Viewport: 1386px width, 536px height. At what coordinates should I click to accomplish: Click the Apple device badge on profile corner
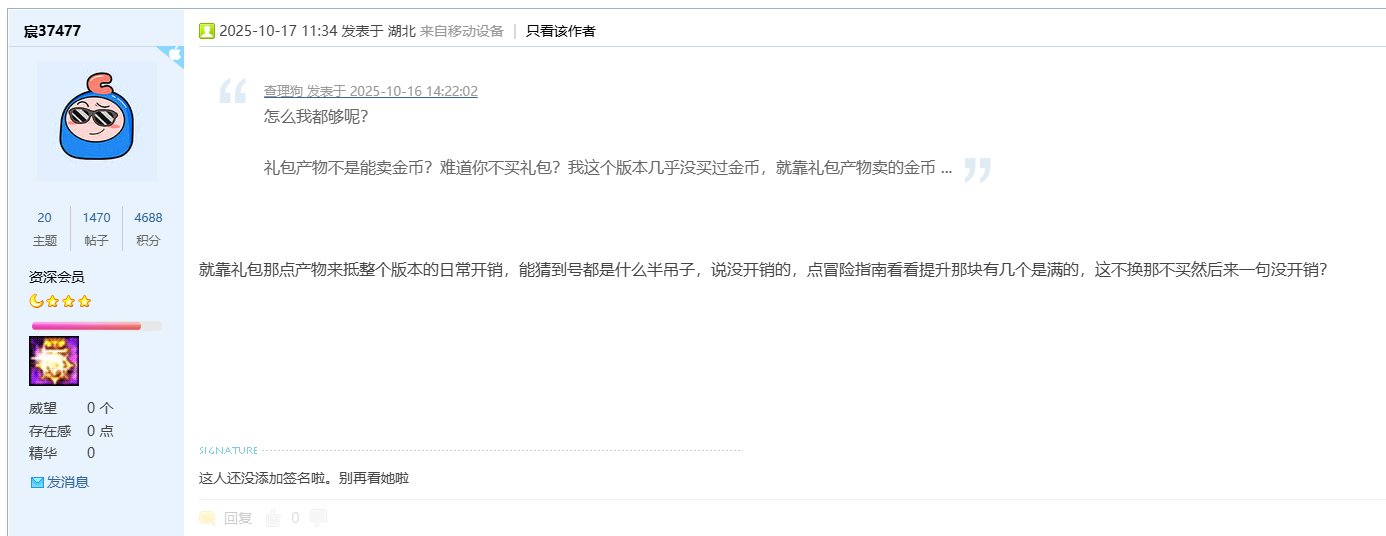pos(171,56)
